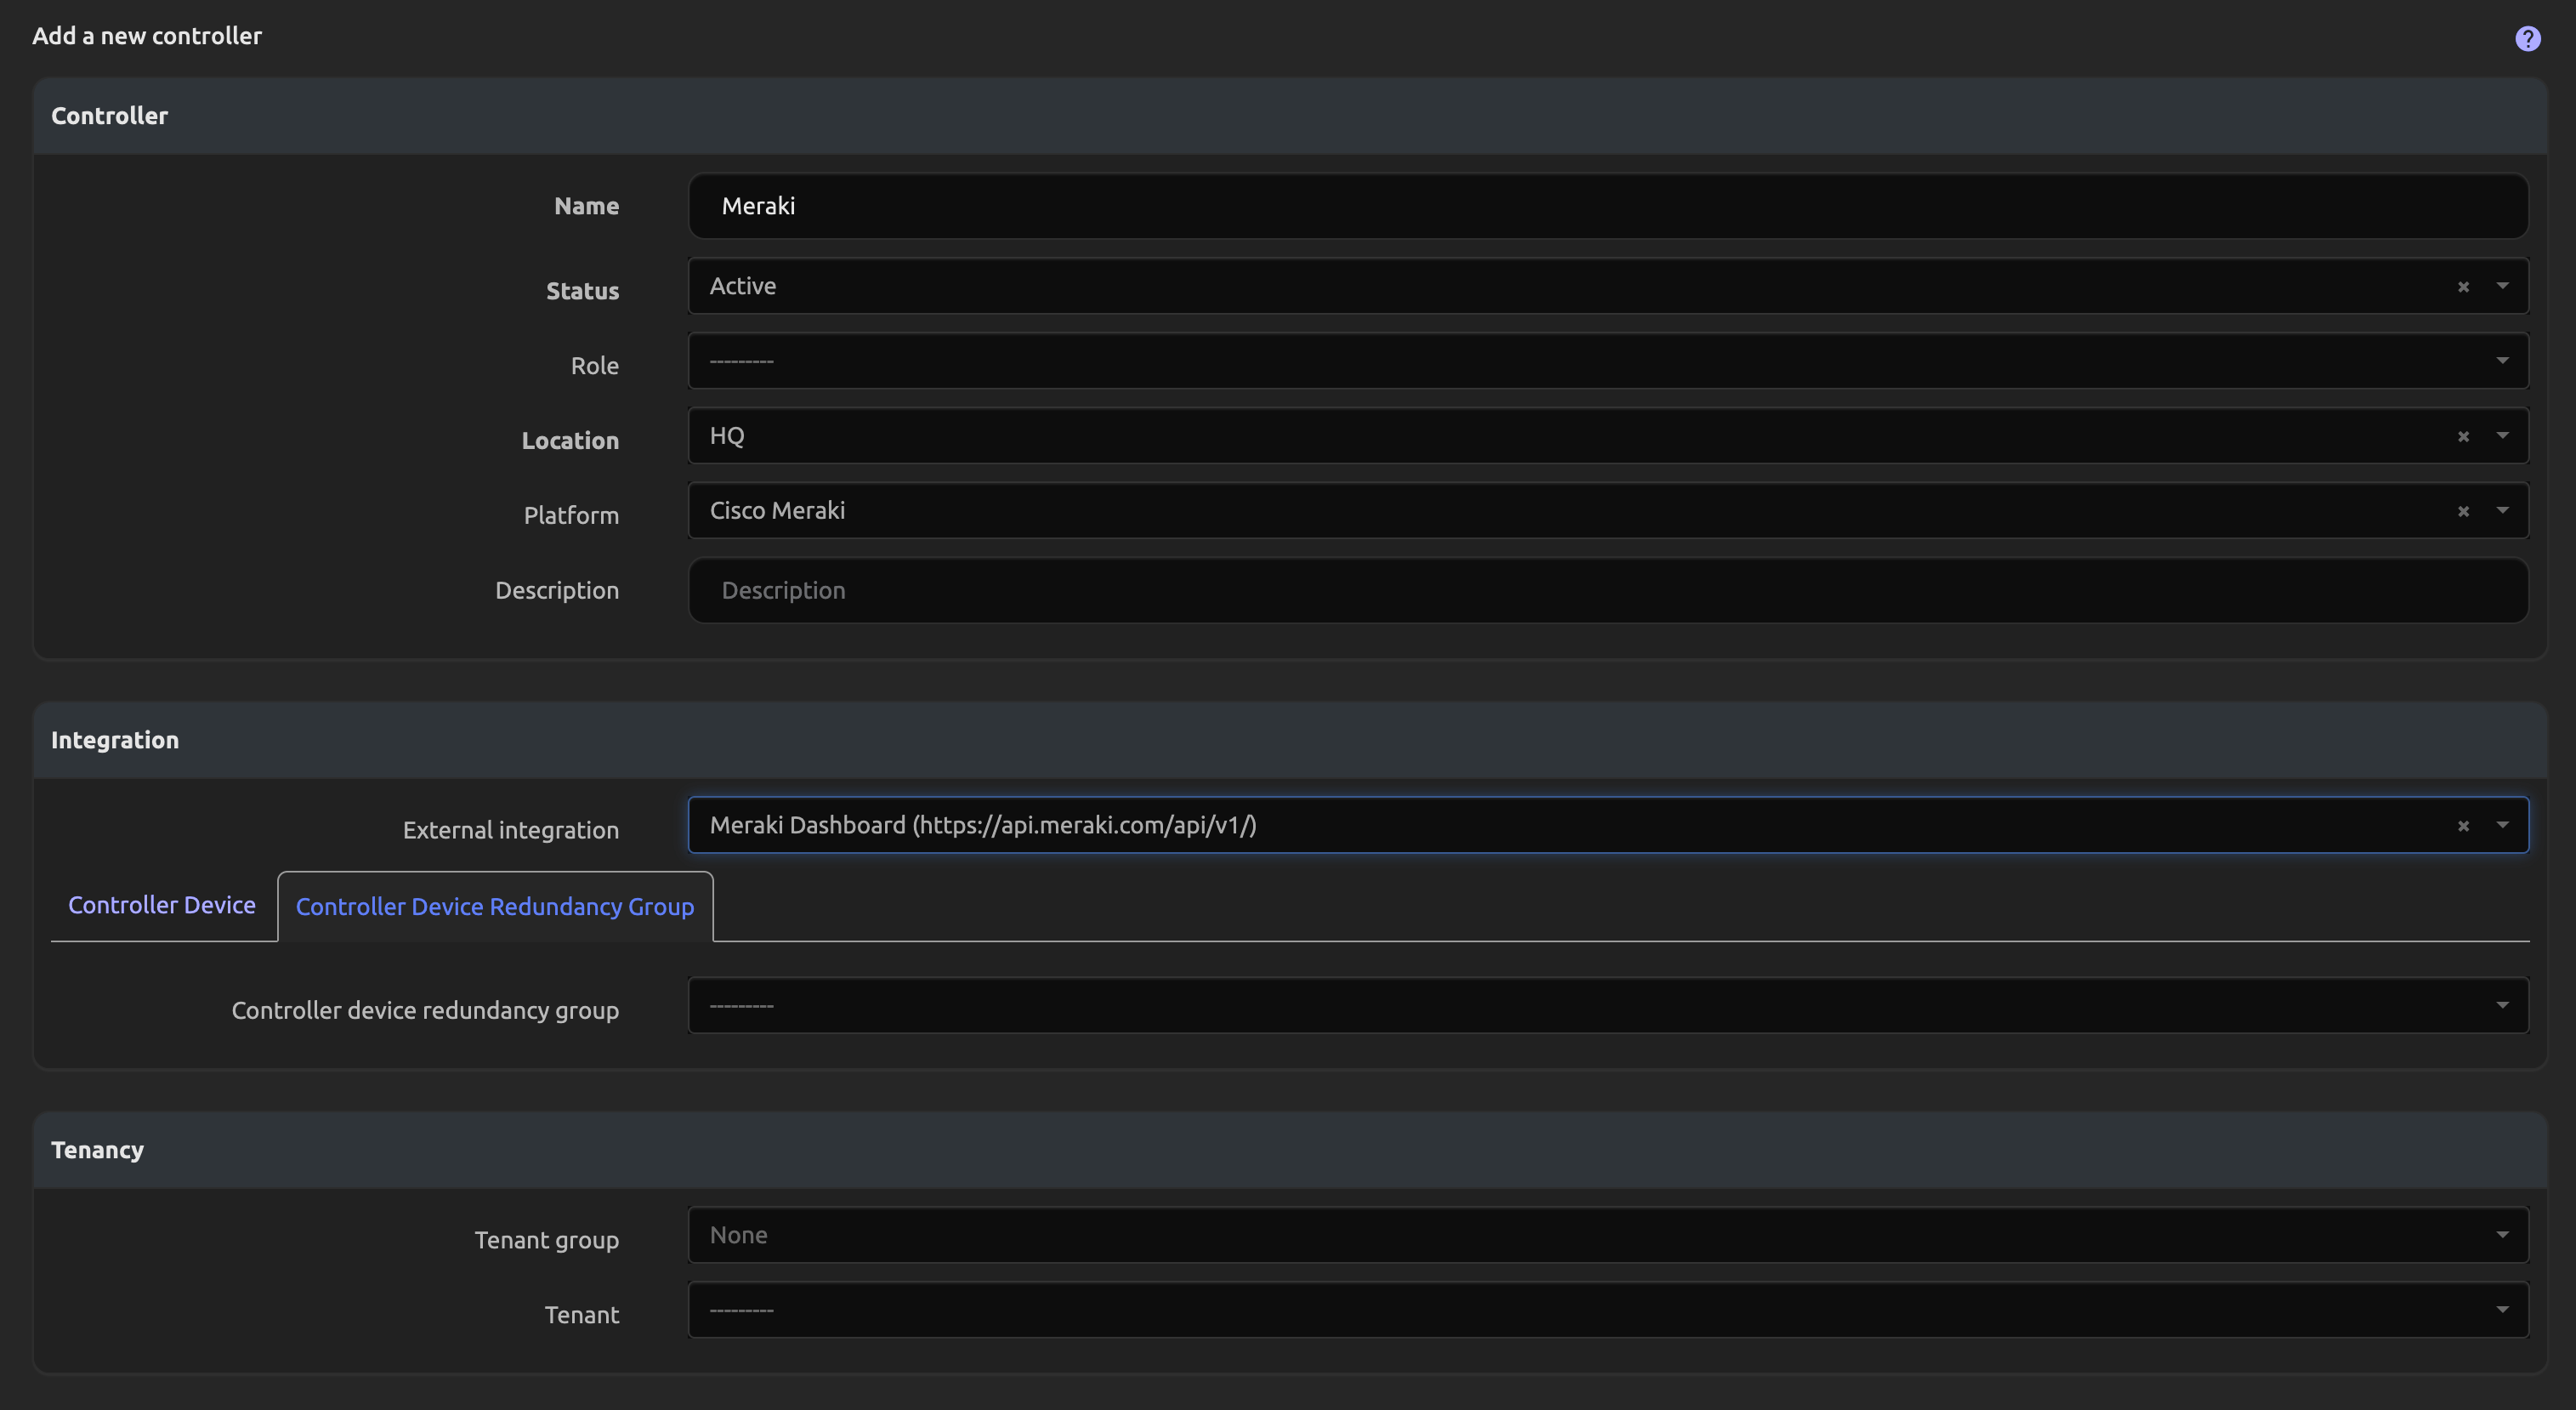Select Controller Device Redundancy Group tab
The image size is (2576, 1410).
(x=494, y=907)
